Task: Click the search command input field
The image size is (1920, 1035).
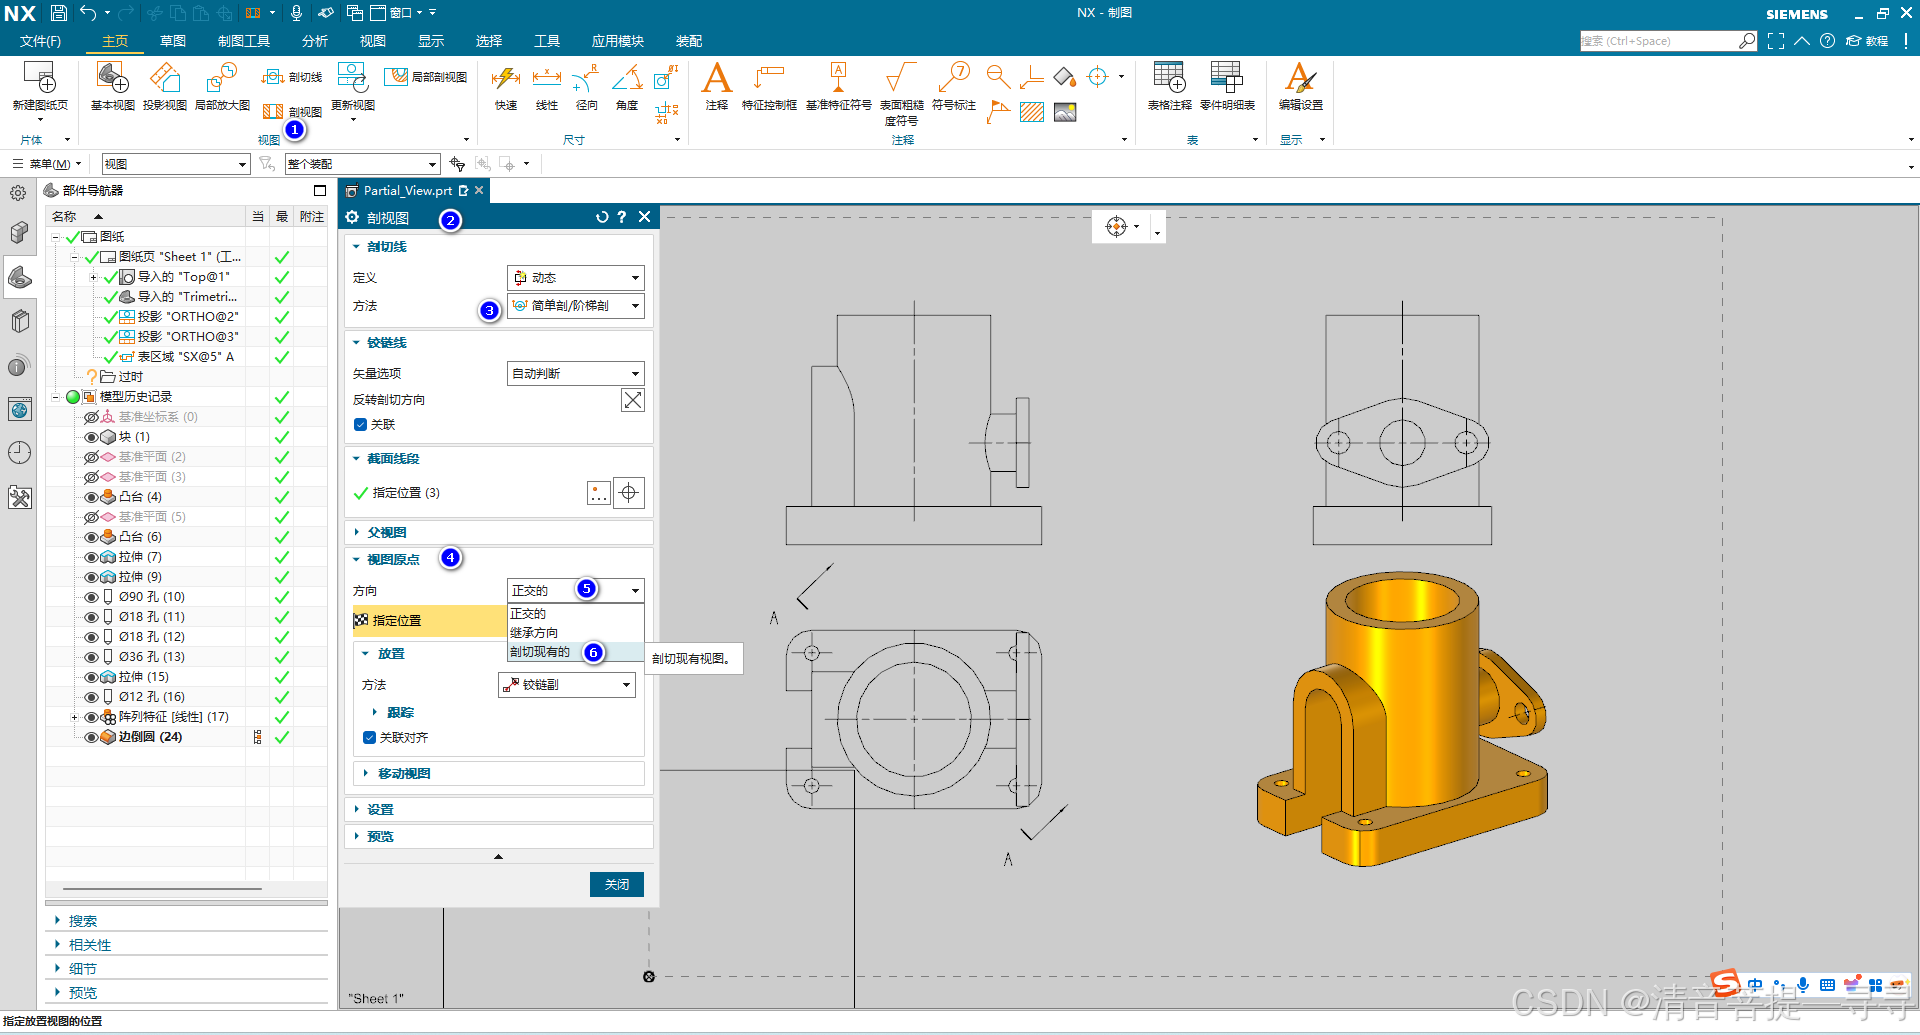Action: [1658, 41]
